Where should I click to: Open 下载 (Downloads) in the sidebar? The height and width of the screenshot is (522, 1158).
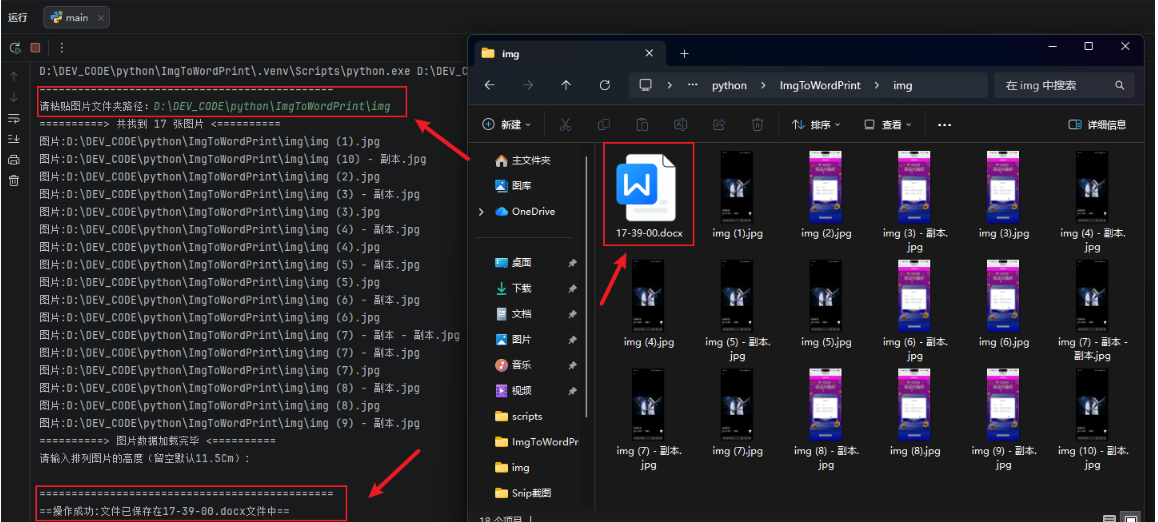(x=521, y=288)
